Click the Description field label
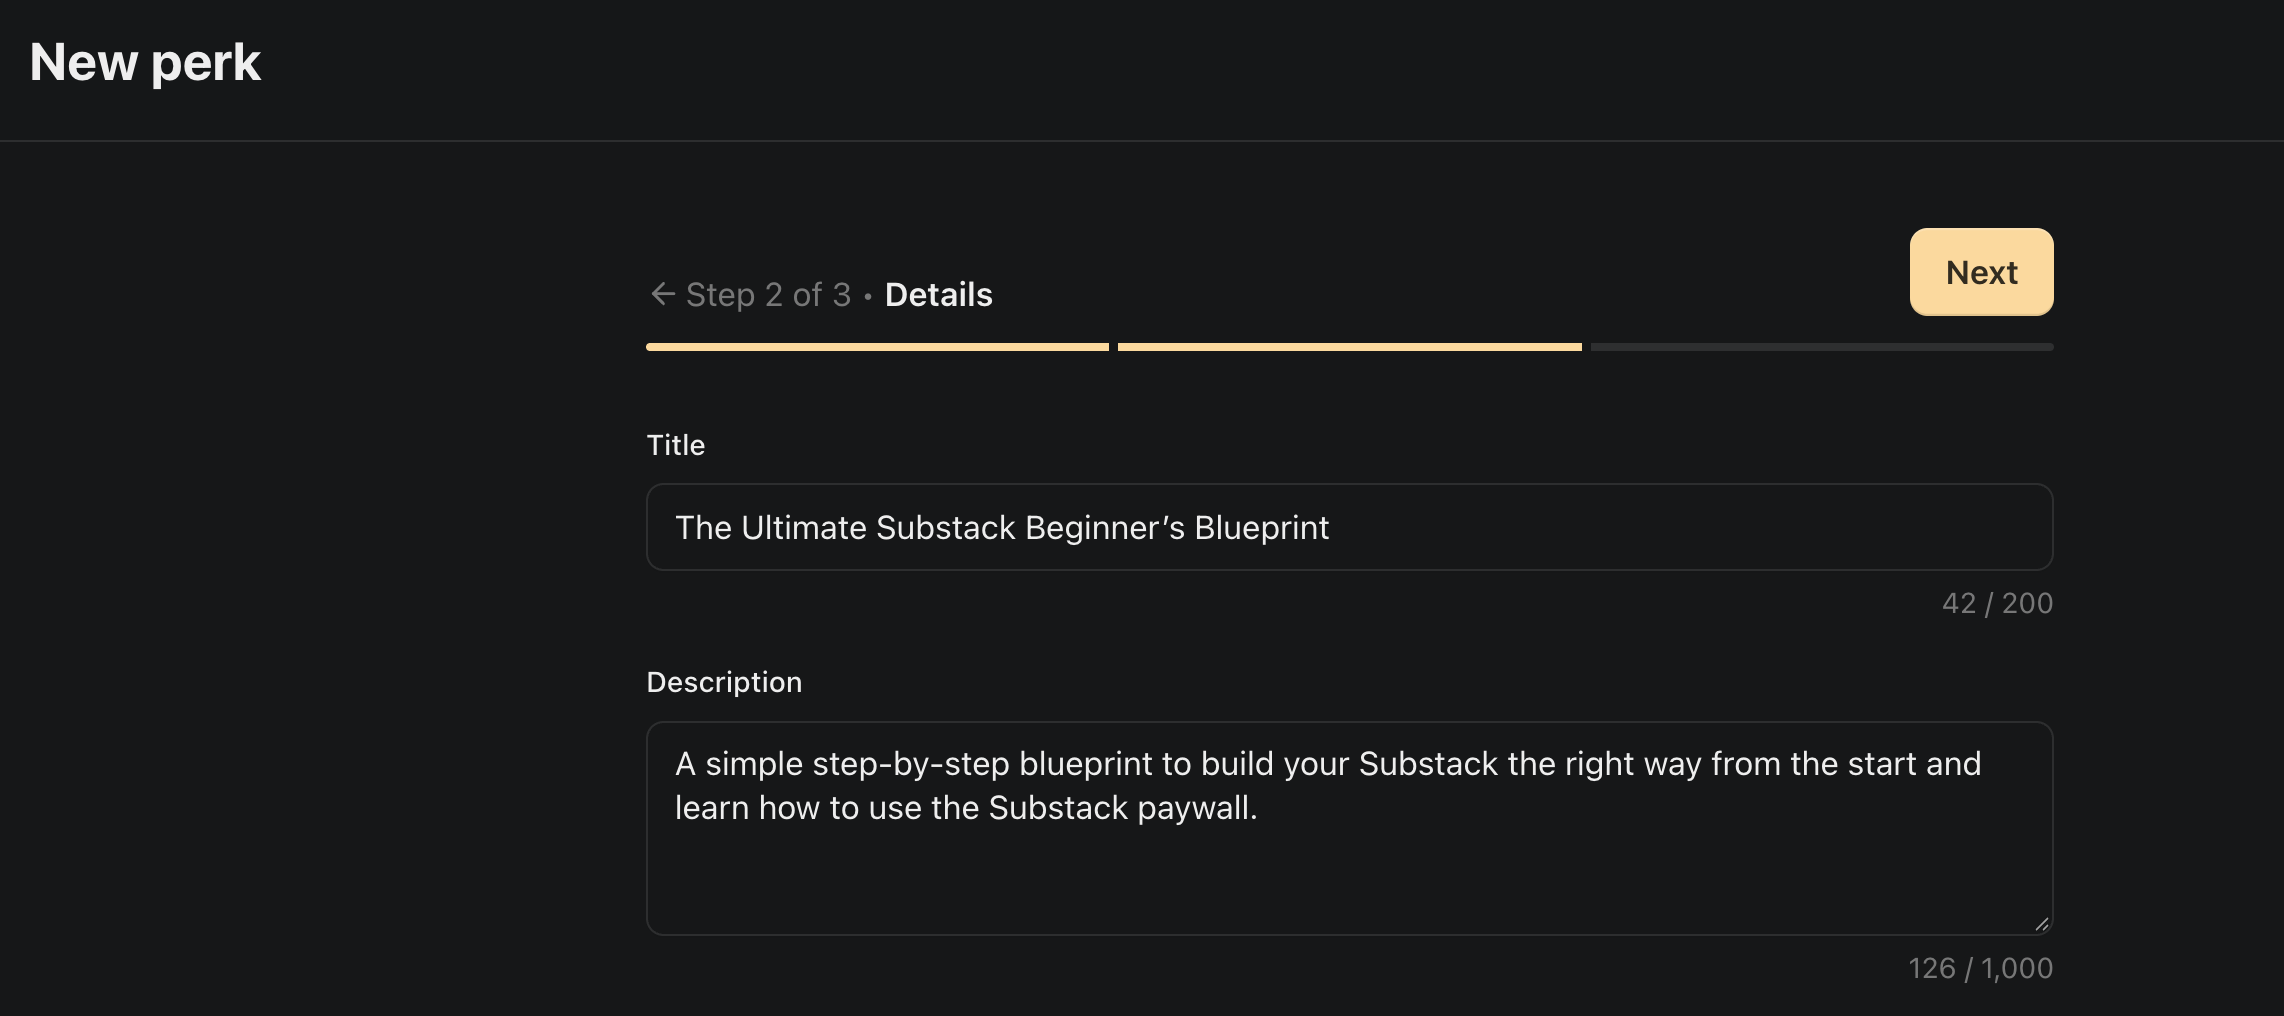This screenshot has width=2284, height=1016. click(724, 682)
